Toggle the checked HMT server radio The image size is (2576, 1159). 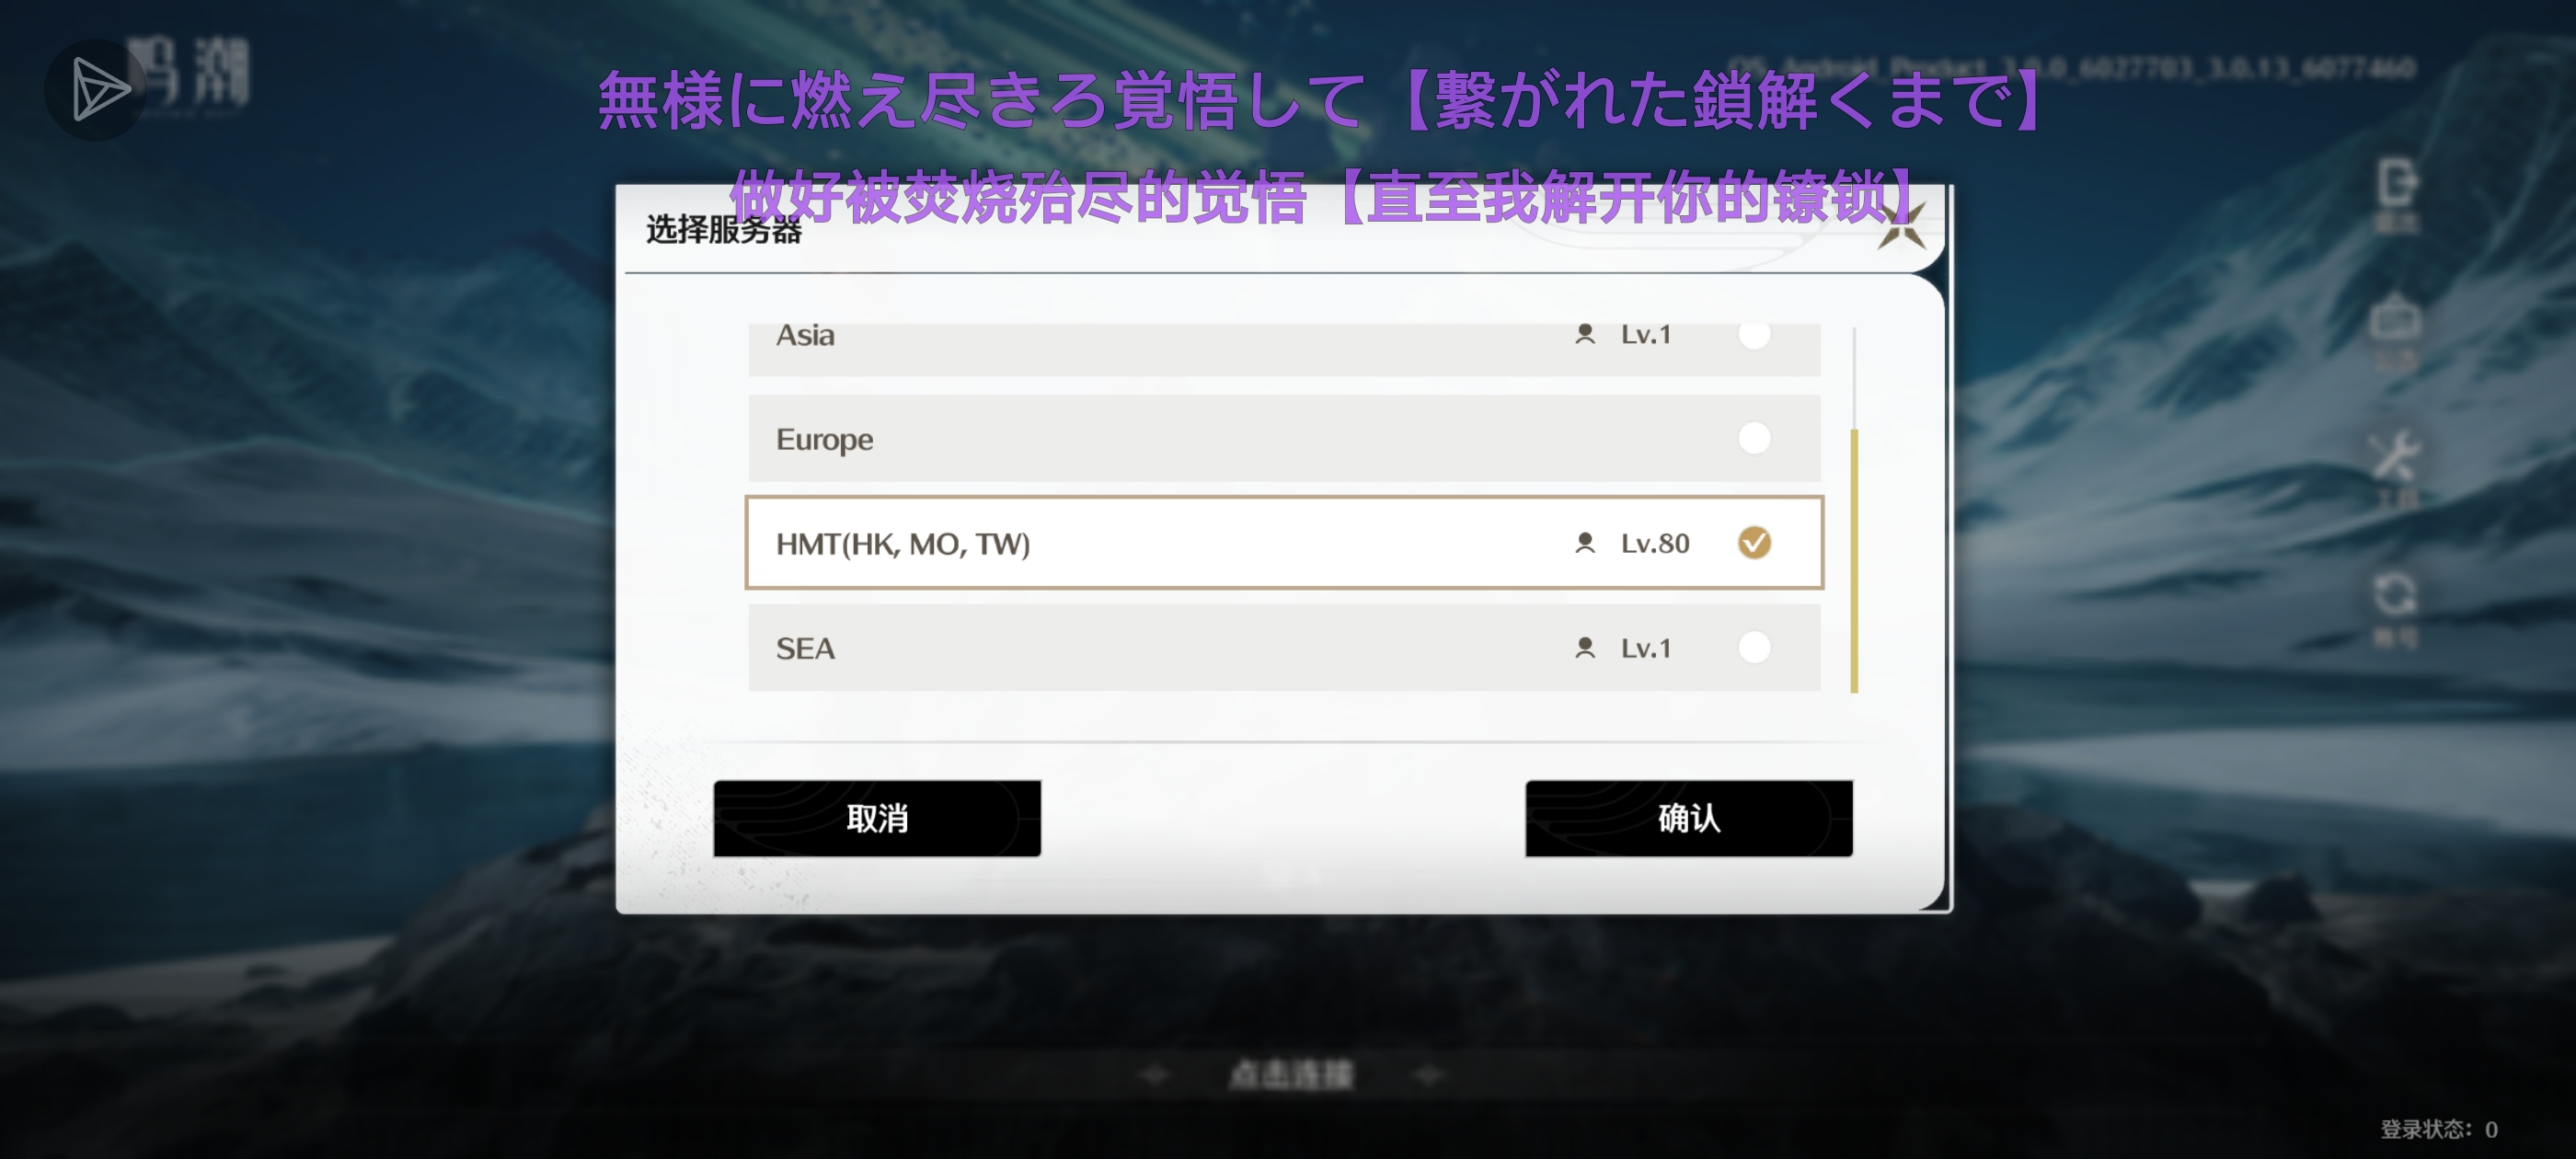tap(1754, 542)
